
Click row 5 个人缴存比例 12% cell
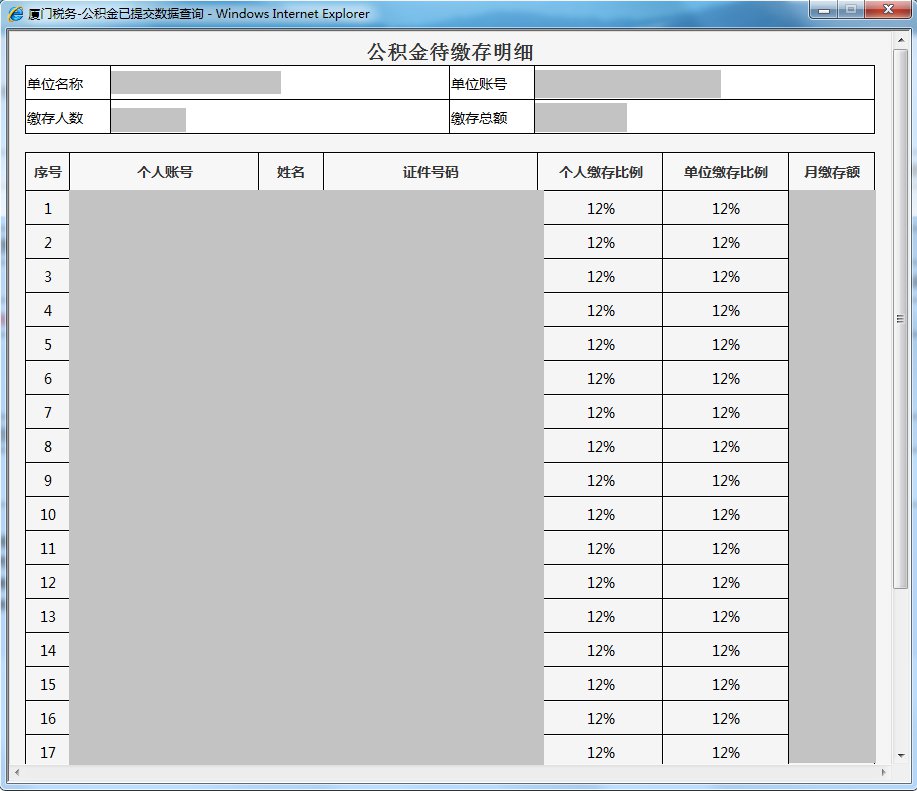click(x=600, y=345)
